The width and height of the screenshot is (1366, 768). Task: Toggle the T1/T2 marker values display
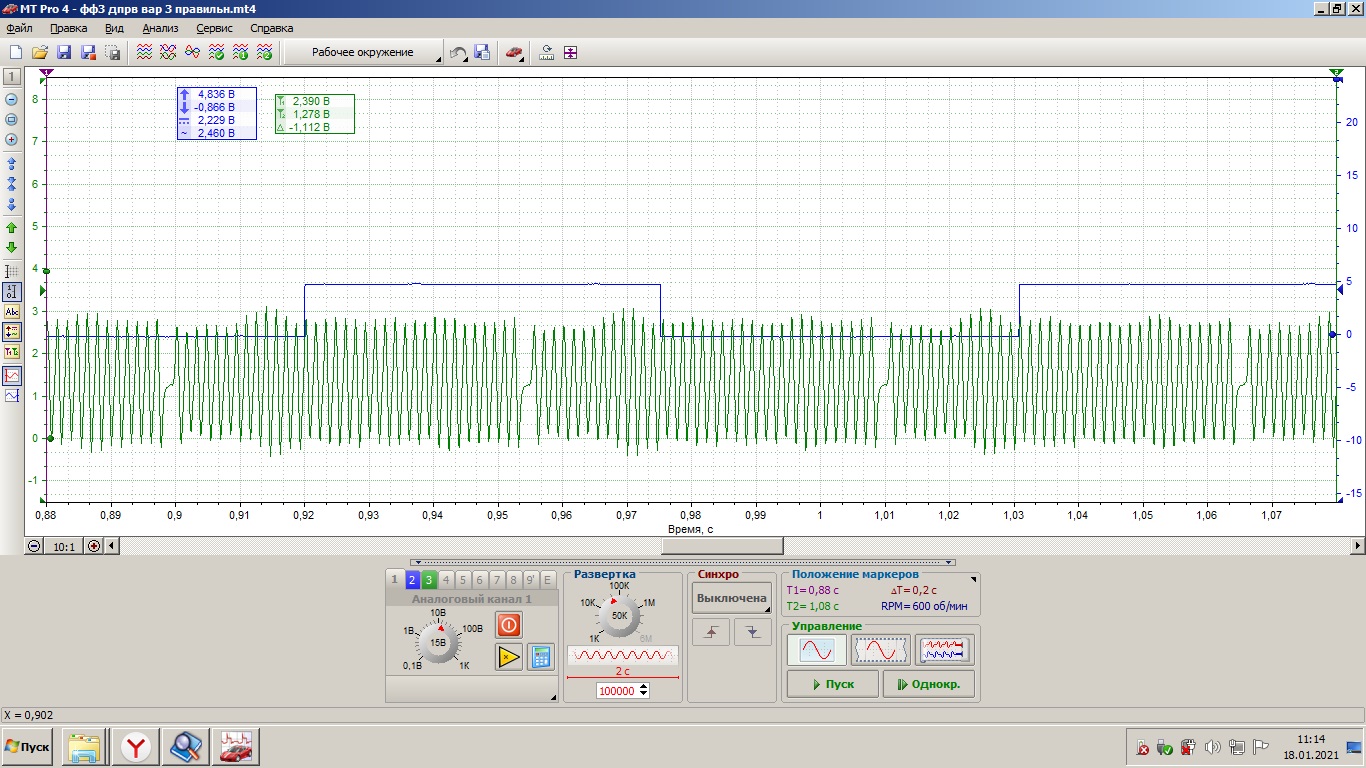click(x=12, y=352)
